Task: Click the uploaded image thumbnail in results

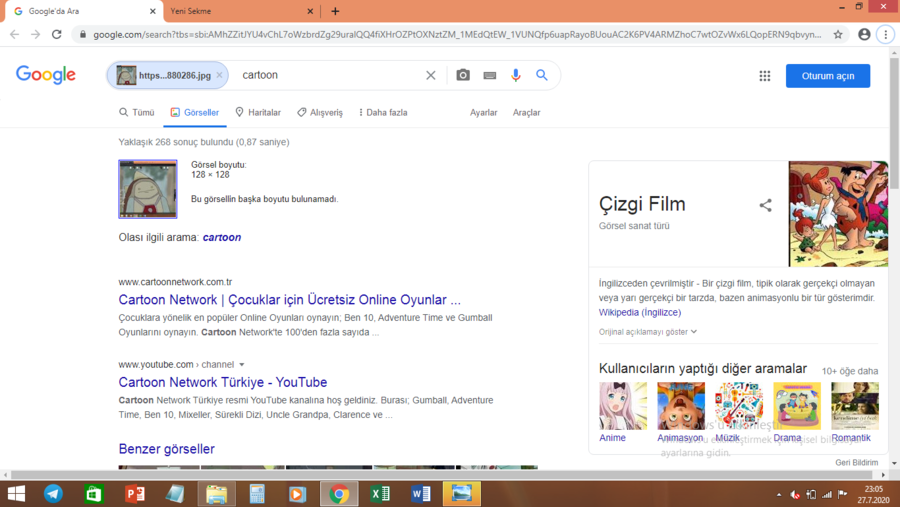Action: [x=148, y=189]
